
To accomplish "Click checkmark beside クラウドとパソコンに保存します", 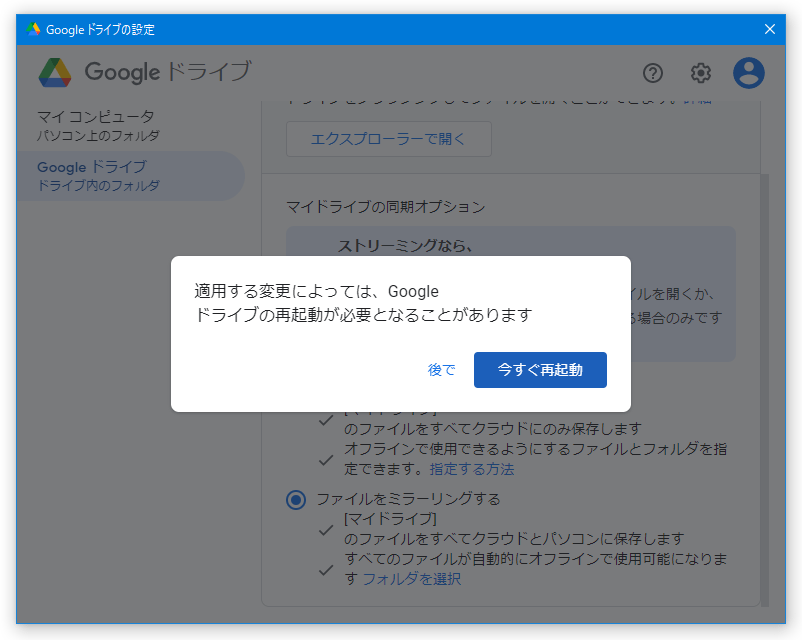I will pos(326,529).
